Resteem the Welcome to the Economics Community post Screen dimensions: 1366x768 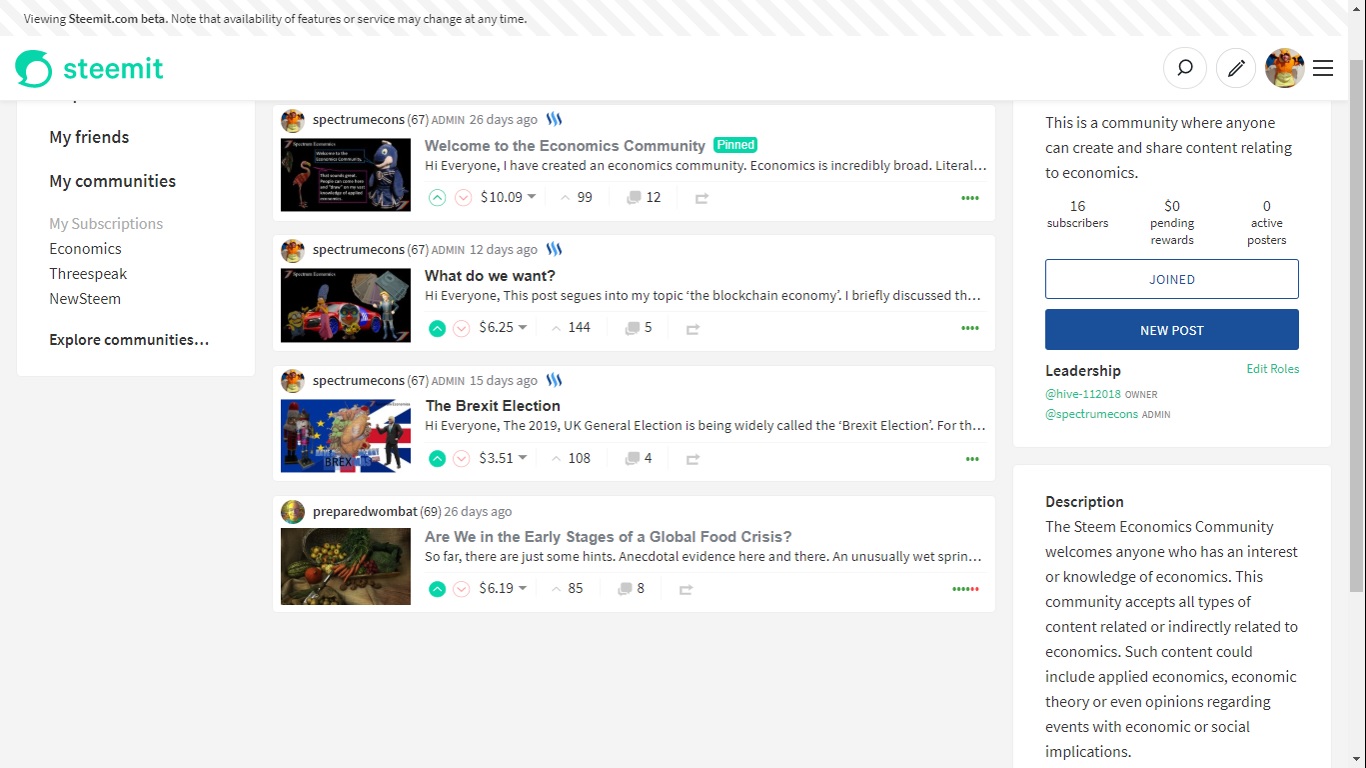702,198
